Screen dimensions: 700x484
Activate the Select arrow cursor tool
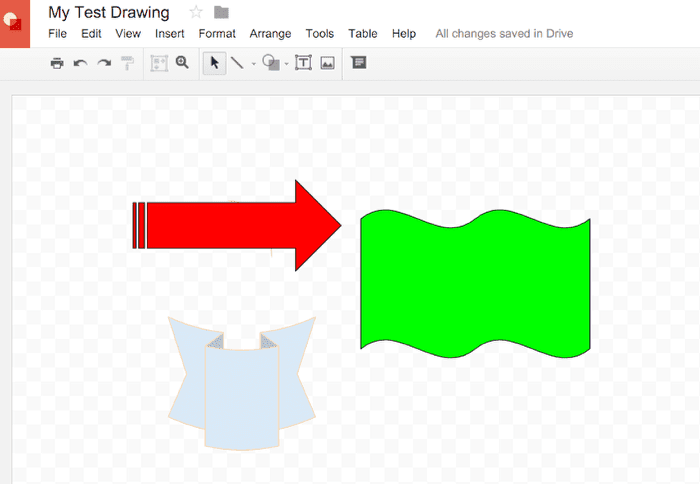point(214,63)
